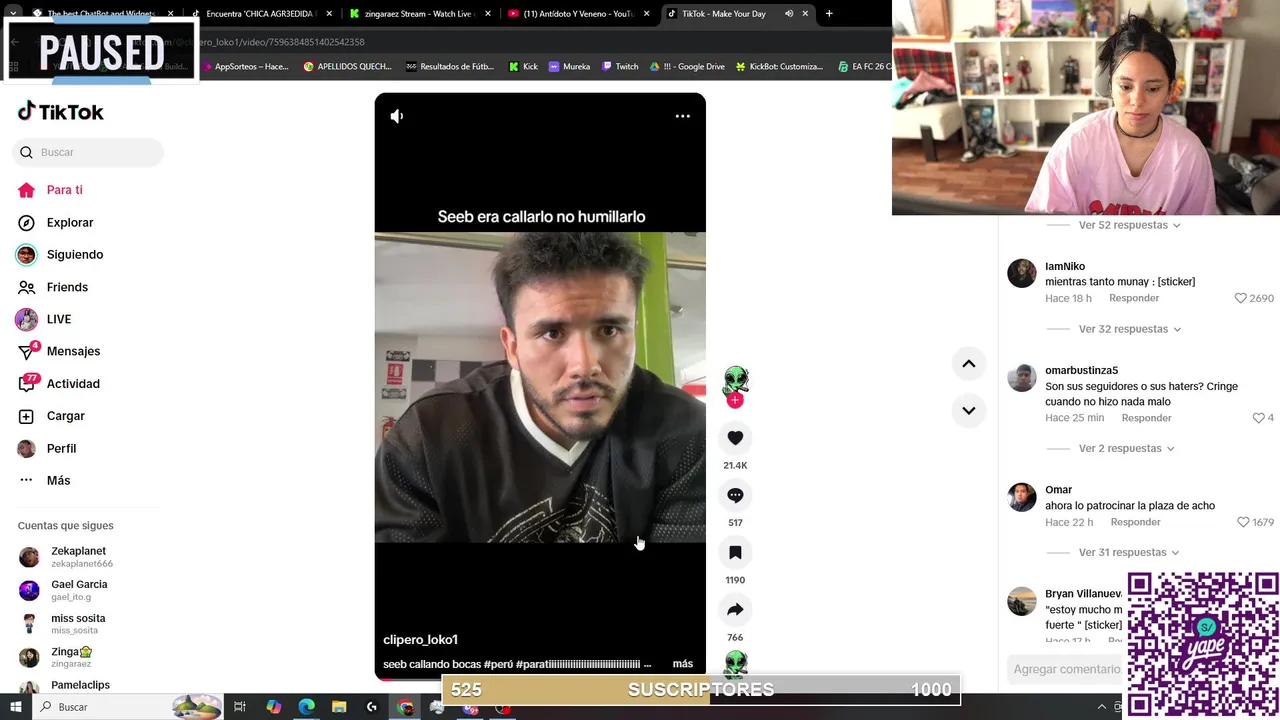Reply to Omar's comment
The height and width of the screenshot is (720, 1280).
1136,522
